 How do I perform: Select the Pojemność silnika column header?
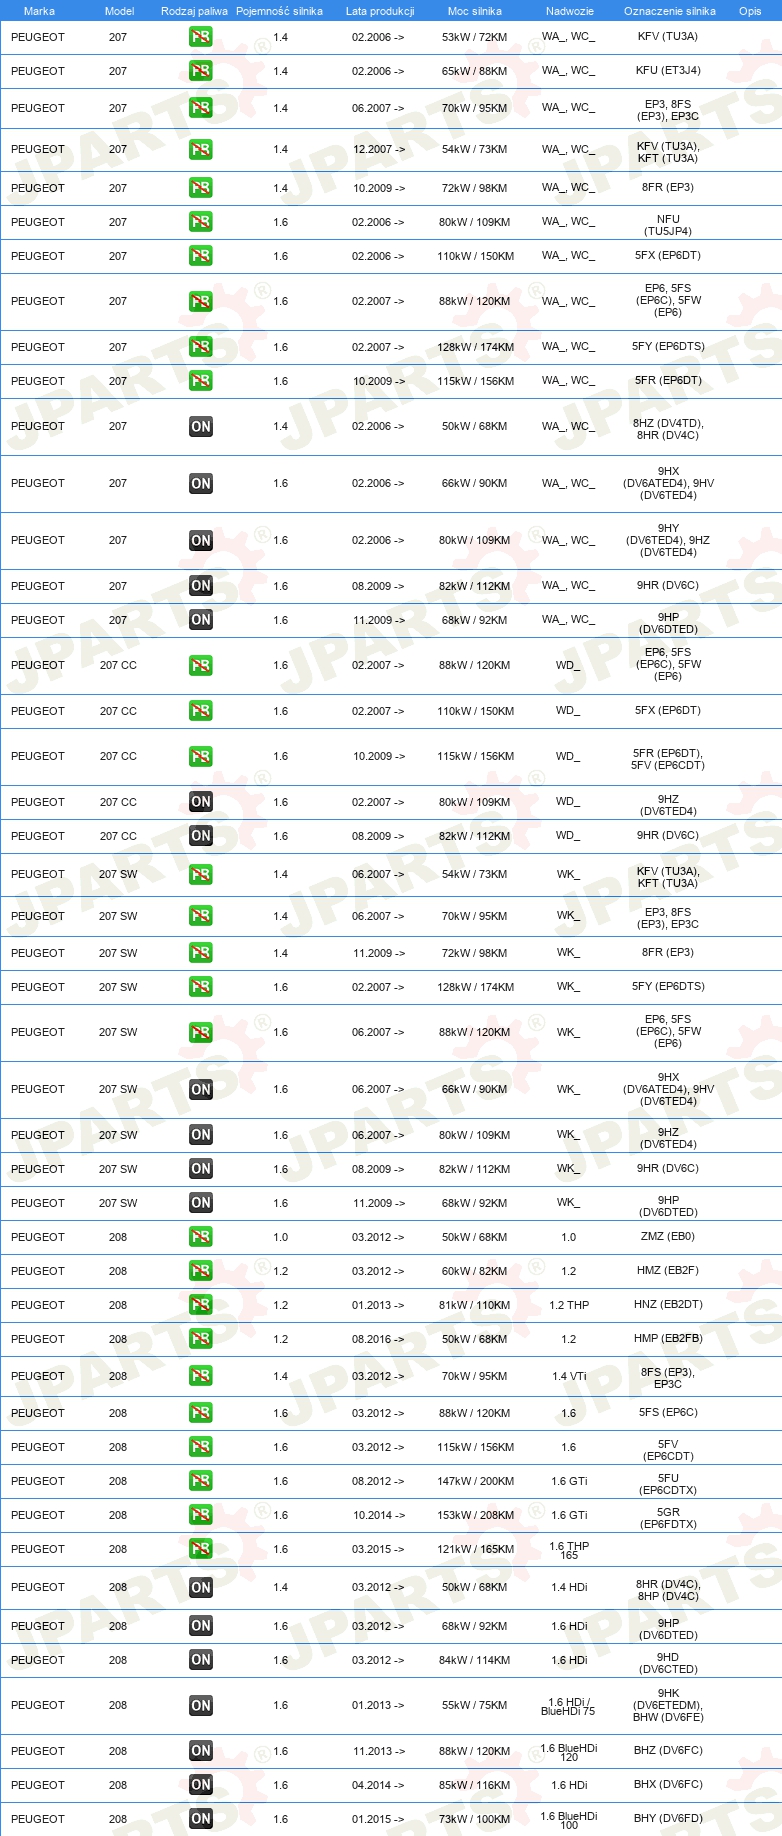[279, 11]
